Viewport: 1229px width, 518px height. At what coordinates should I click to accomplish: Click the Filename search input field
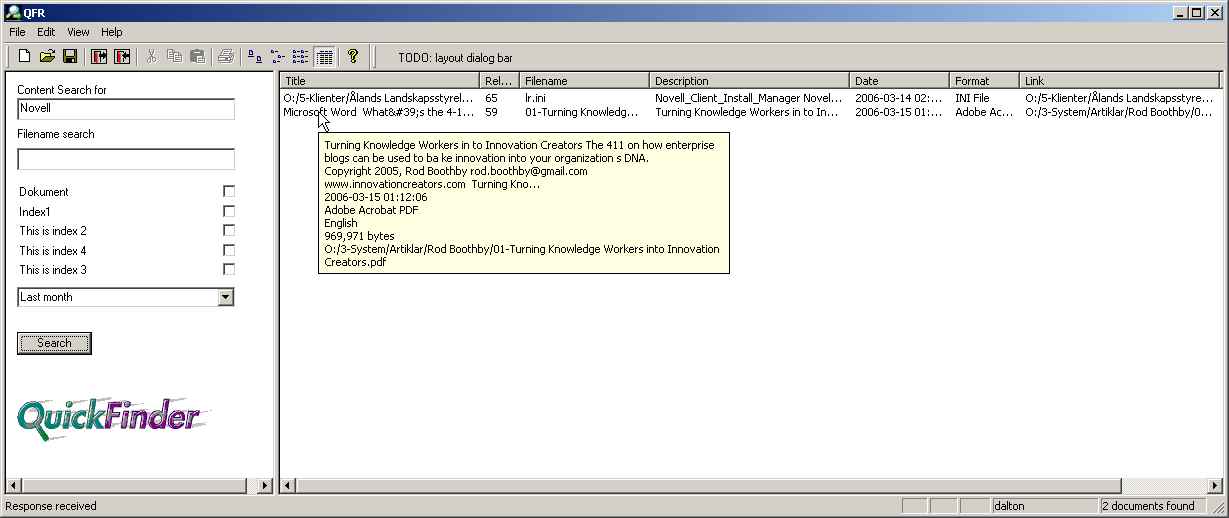(x=126, y=159)
